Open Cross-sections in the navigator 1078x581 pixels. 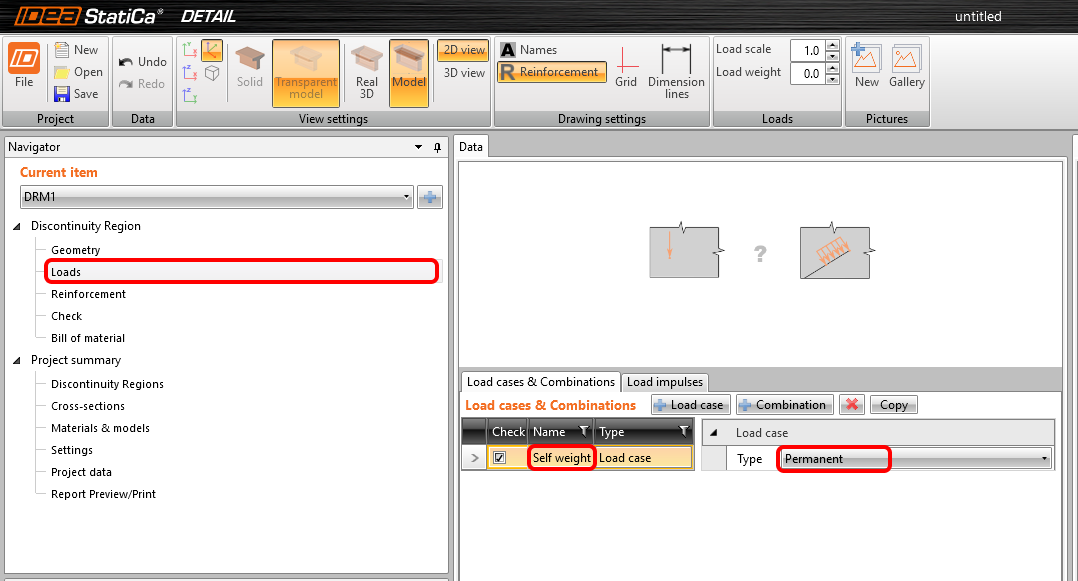(x=88, y=406)
